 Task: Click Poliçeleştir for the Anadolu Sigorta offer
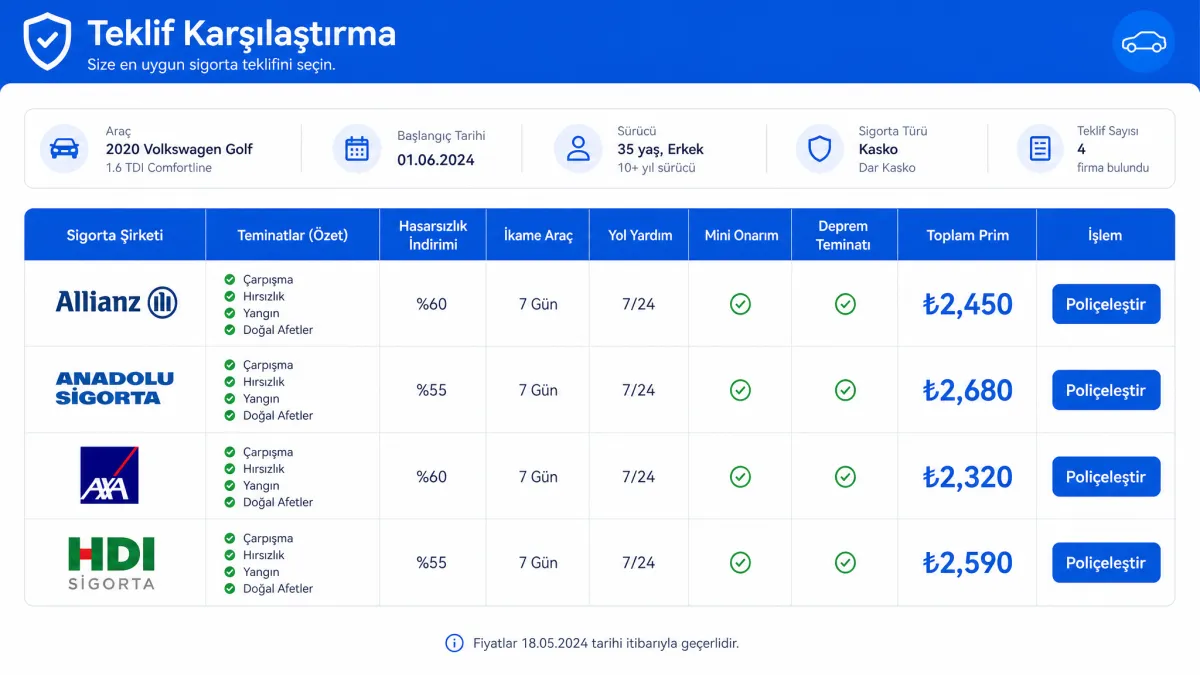point(1106,390)
